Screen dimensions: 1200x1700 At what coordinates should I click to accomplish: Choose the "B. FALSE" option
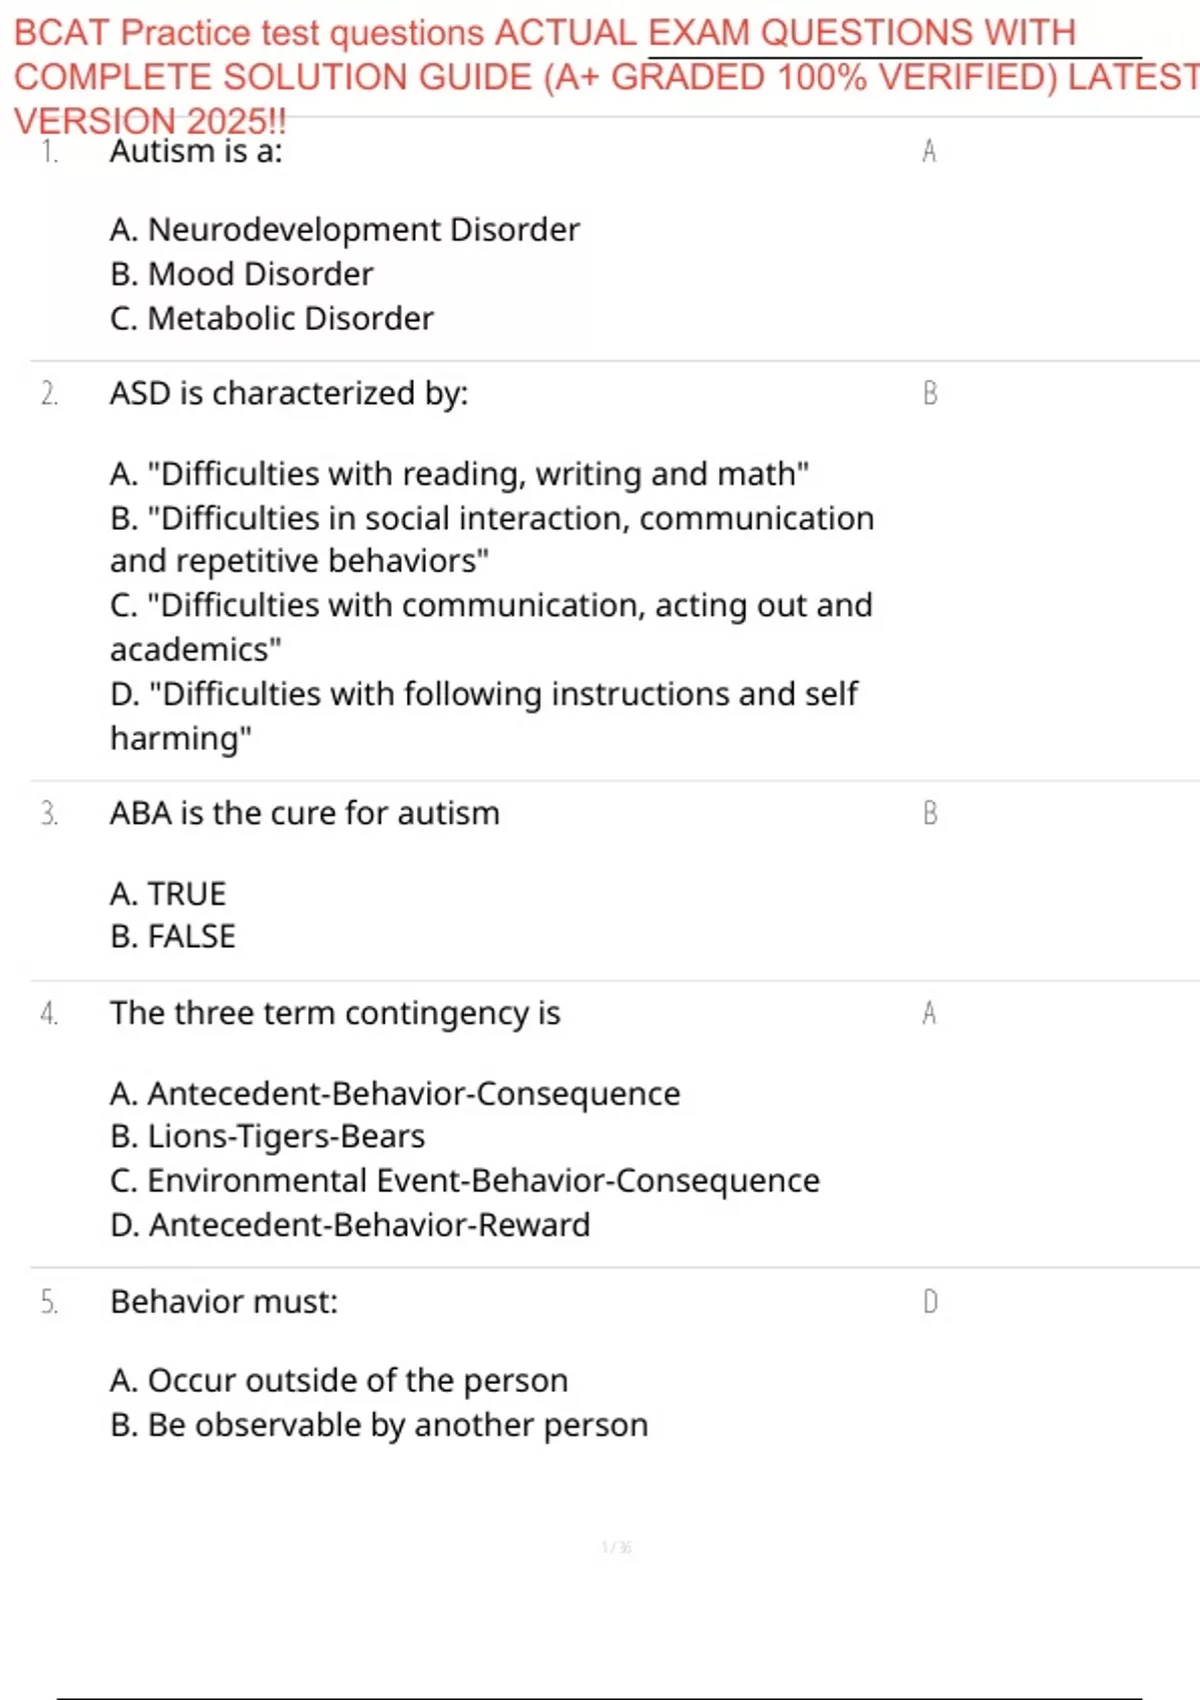tap(173, 936)
